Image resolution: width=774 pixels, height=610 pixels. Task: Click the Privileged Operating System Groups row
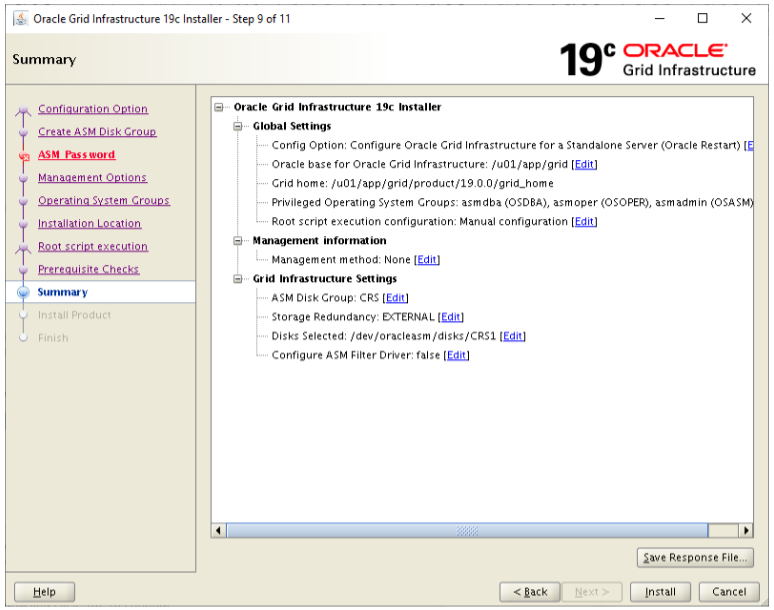coord(512,202)
